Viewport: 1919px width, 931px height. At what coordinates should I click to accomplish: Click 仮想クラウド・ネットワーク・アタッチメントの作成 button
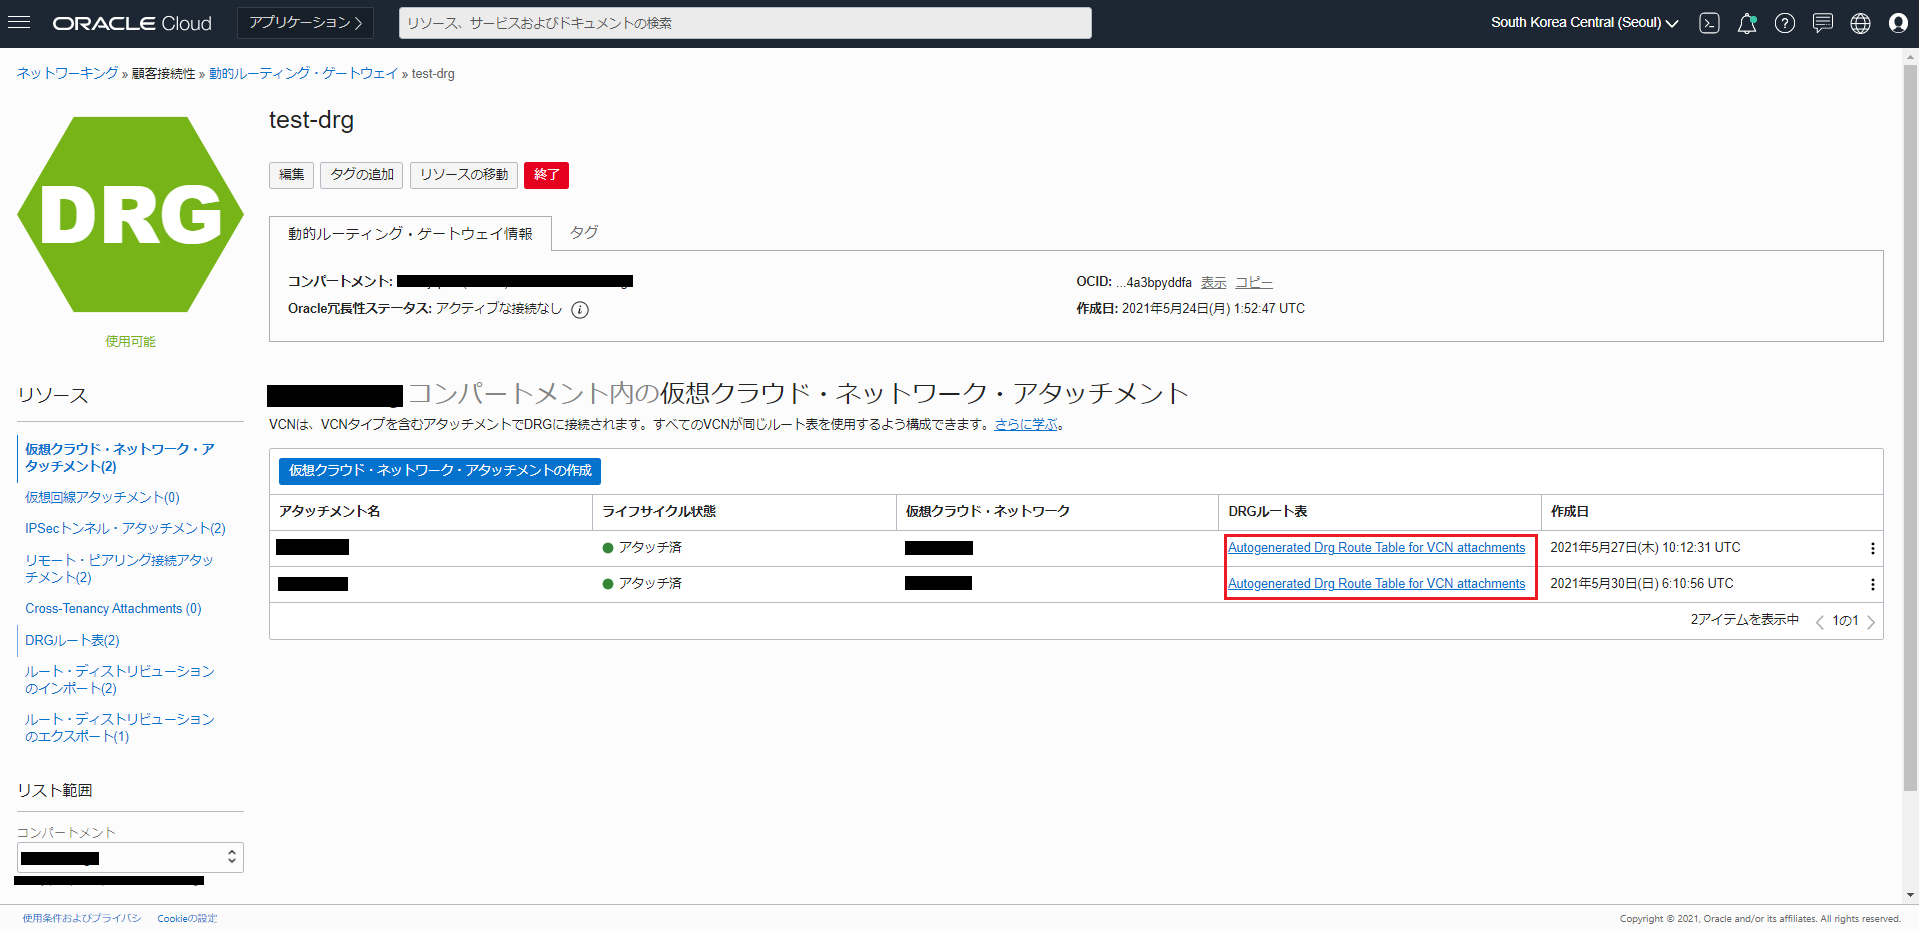[x=440, y=470]
